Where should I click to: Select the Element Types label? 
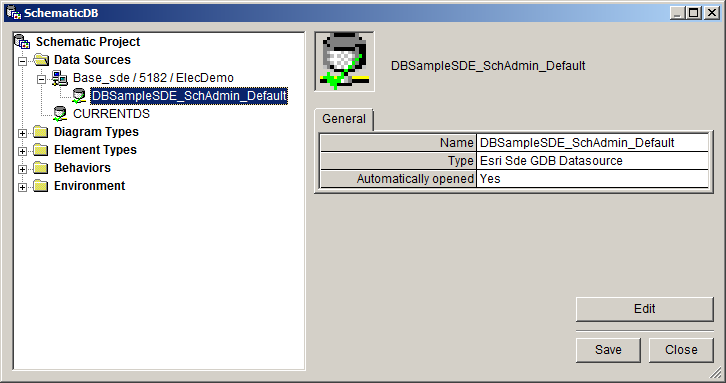pos(95,150)
